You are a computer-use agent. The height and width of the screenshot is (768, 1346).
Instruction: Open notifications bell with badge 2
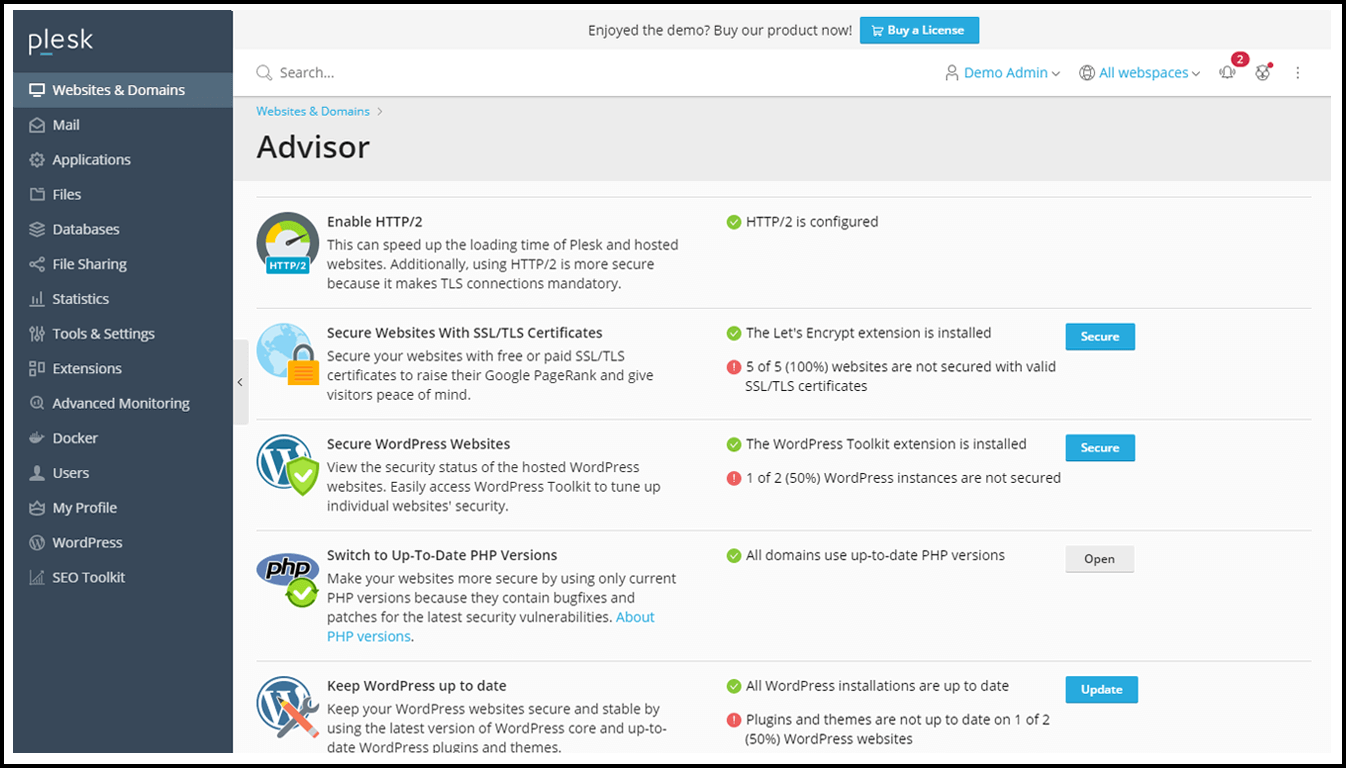click(1228, 72)
